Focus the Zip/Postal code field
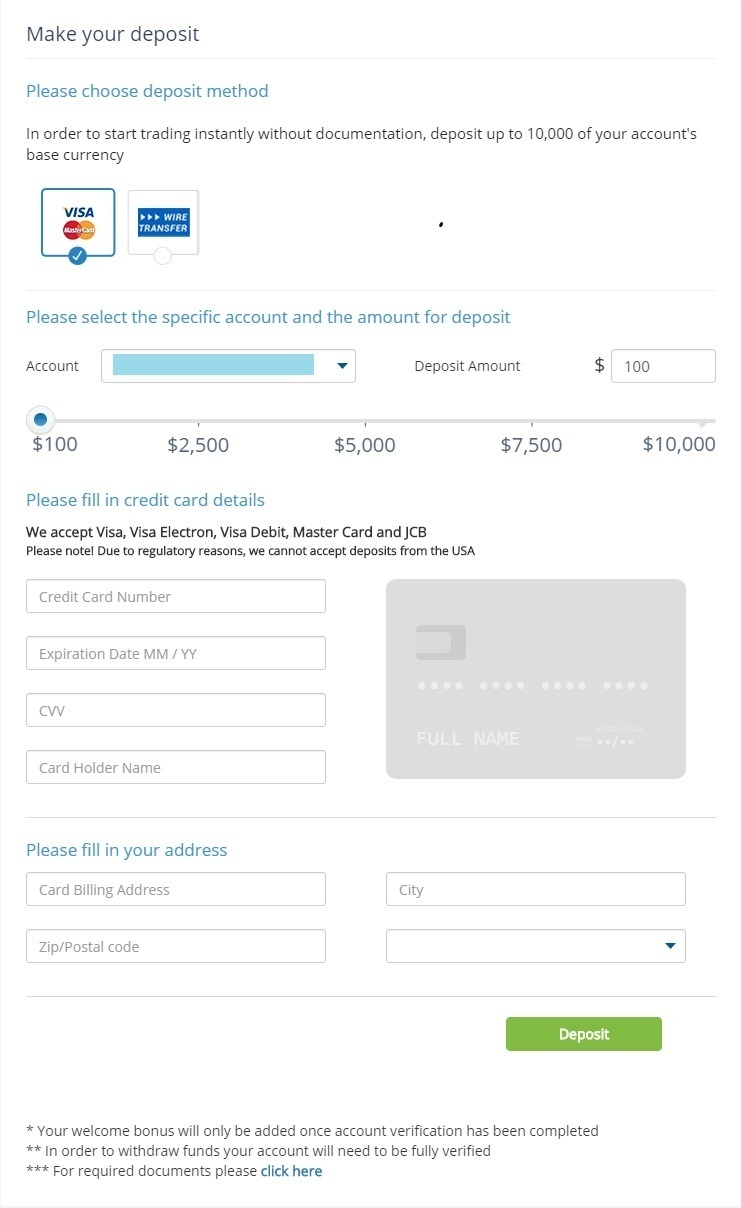The image size is (741, 1208). click(176, 946)
